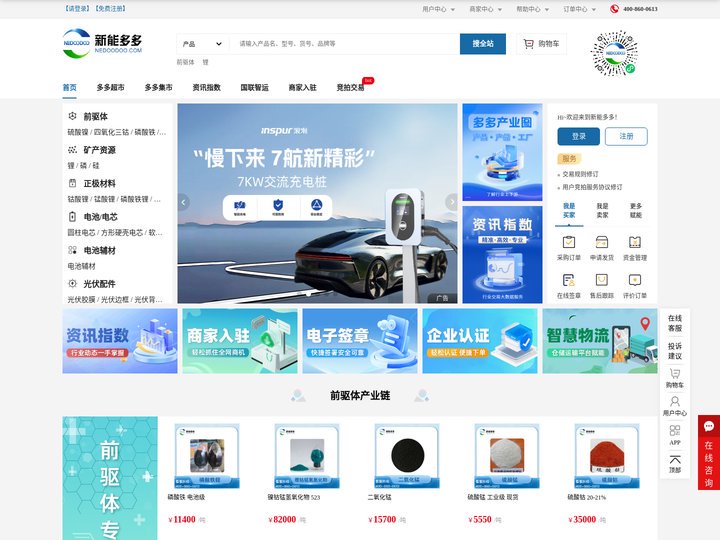Expand the 订单中心 top dropdown

pos(579,9)
